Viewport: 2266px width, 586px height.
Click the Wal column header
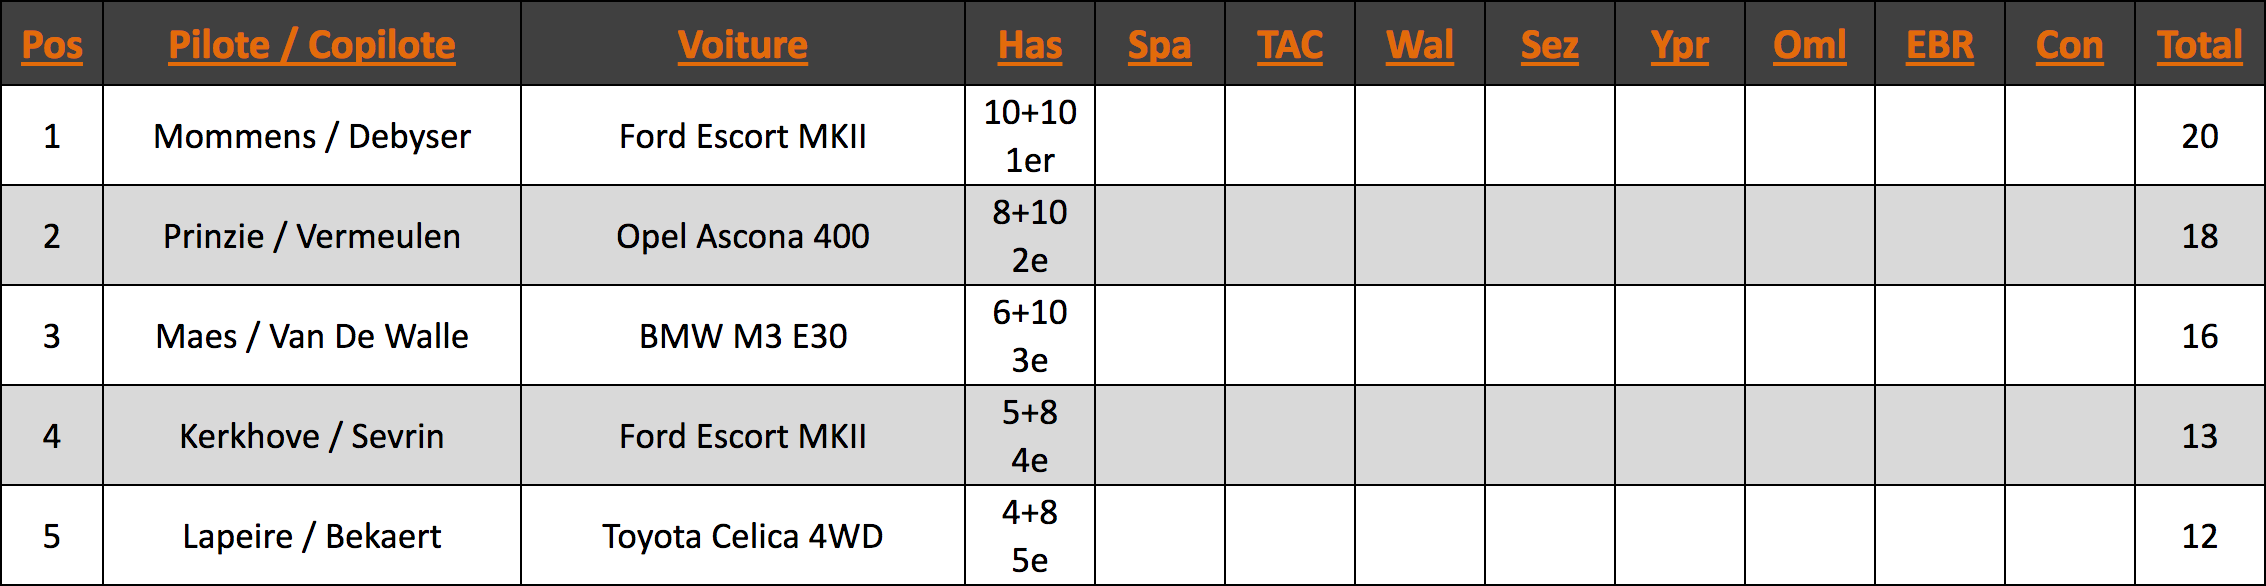pyautogui.click(x=1420, y=45)
